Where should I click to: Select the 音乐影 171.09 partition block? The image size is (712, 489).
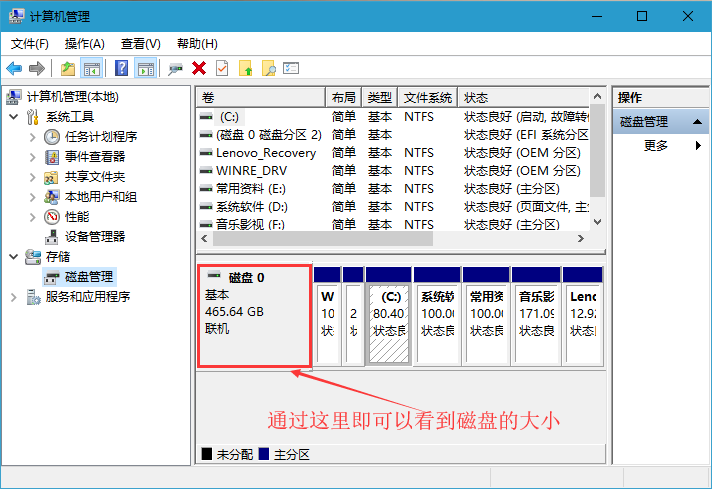536,316
